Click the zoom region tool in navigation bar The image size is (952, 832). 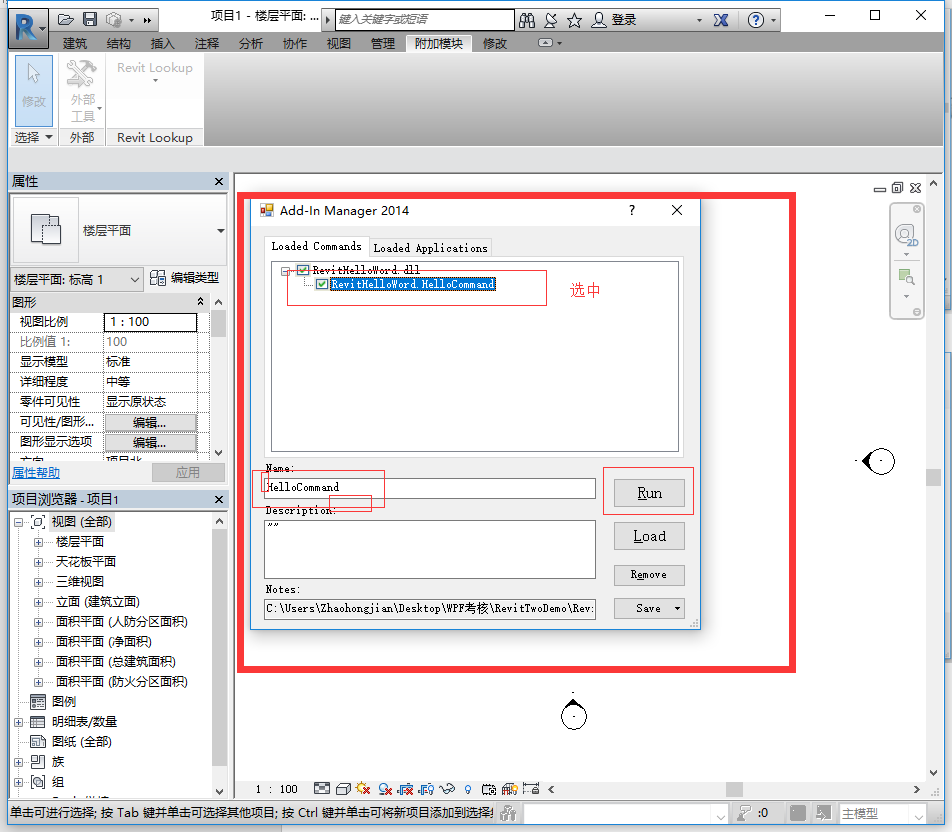click(x=906, y=278)
